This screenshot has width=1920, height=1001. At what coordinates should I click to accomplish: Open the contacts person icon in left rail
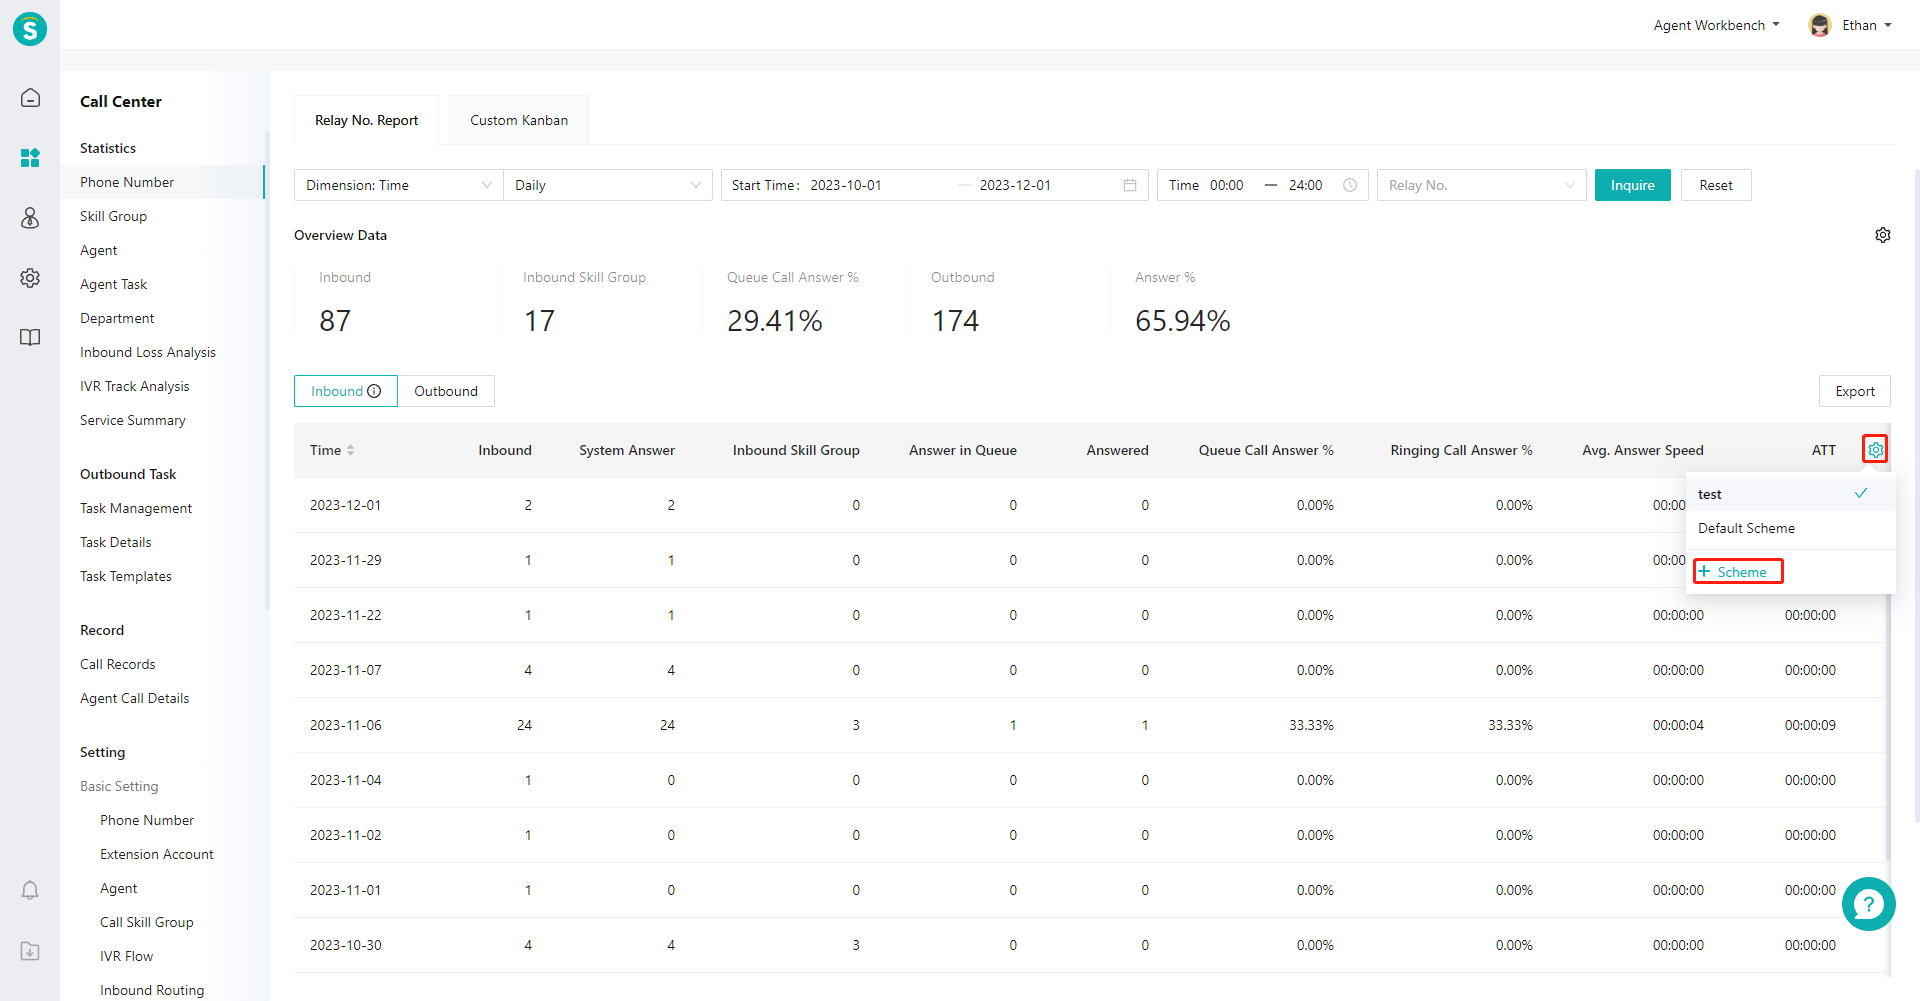point(30,218)
